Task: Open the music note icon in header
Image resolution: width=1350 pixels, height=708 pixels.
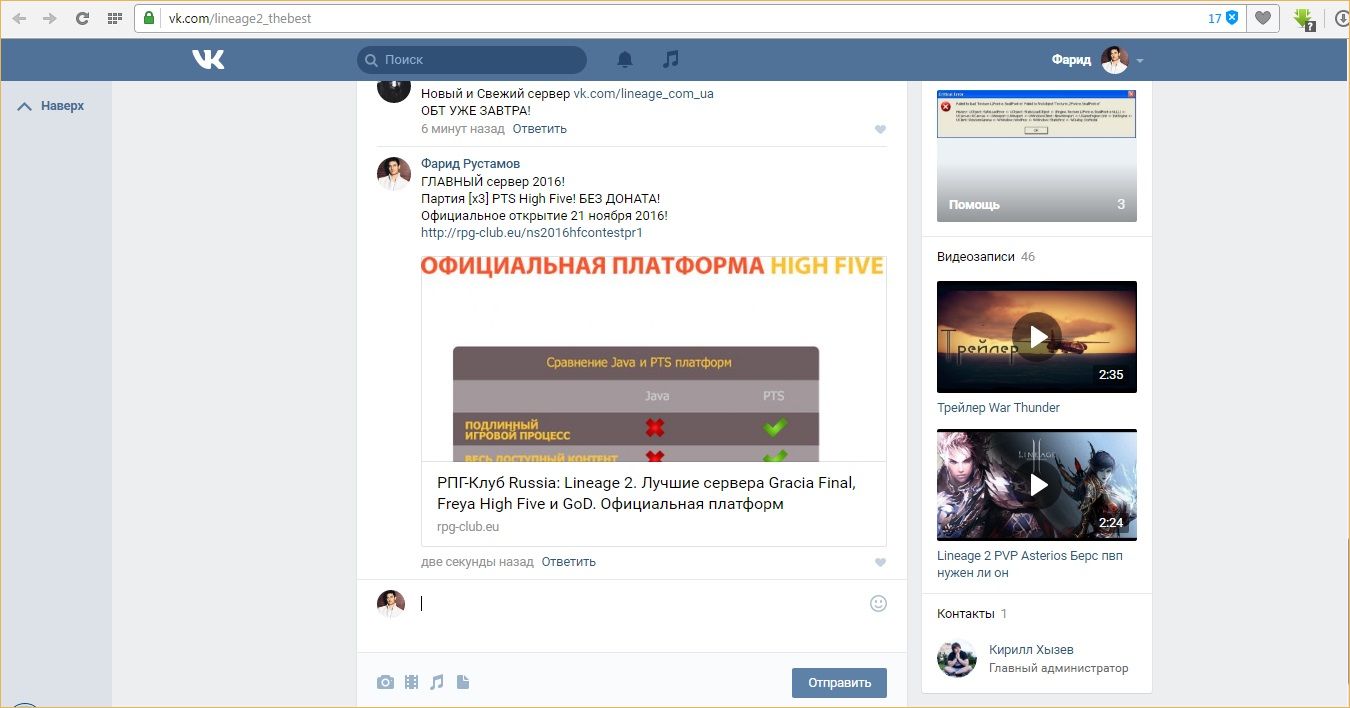Action: click(671, 60)
